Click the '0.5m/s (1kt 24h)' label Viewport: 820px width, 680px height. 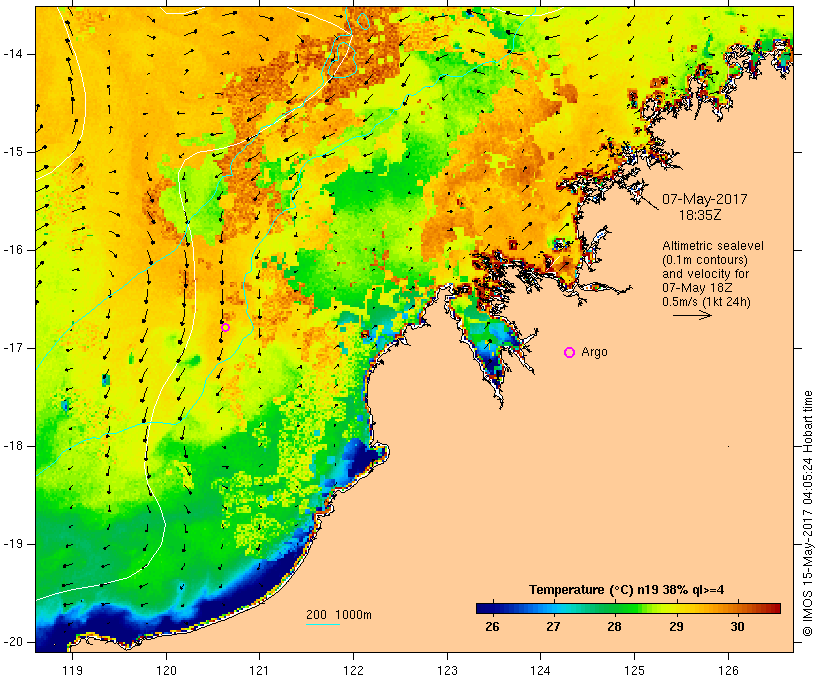706,302
